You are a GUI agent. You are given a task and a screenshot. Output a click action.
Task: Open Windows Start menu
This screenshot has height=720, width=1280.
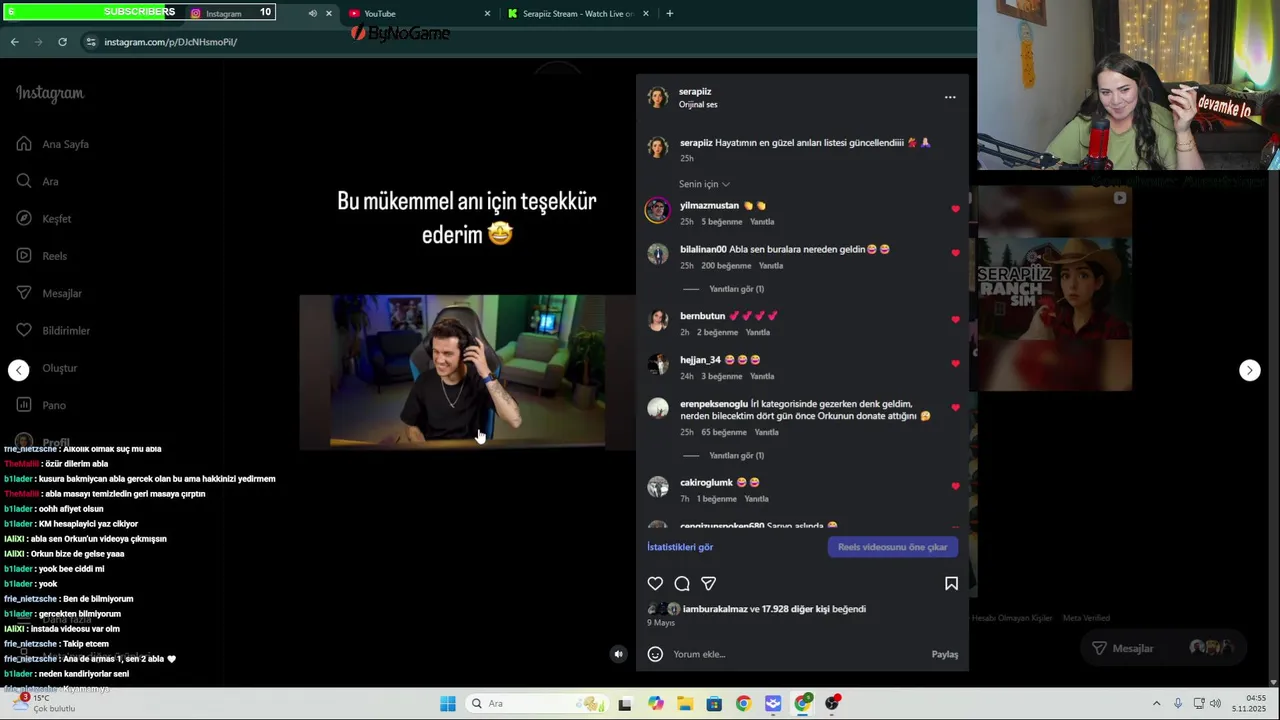tap(447, 704)
